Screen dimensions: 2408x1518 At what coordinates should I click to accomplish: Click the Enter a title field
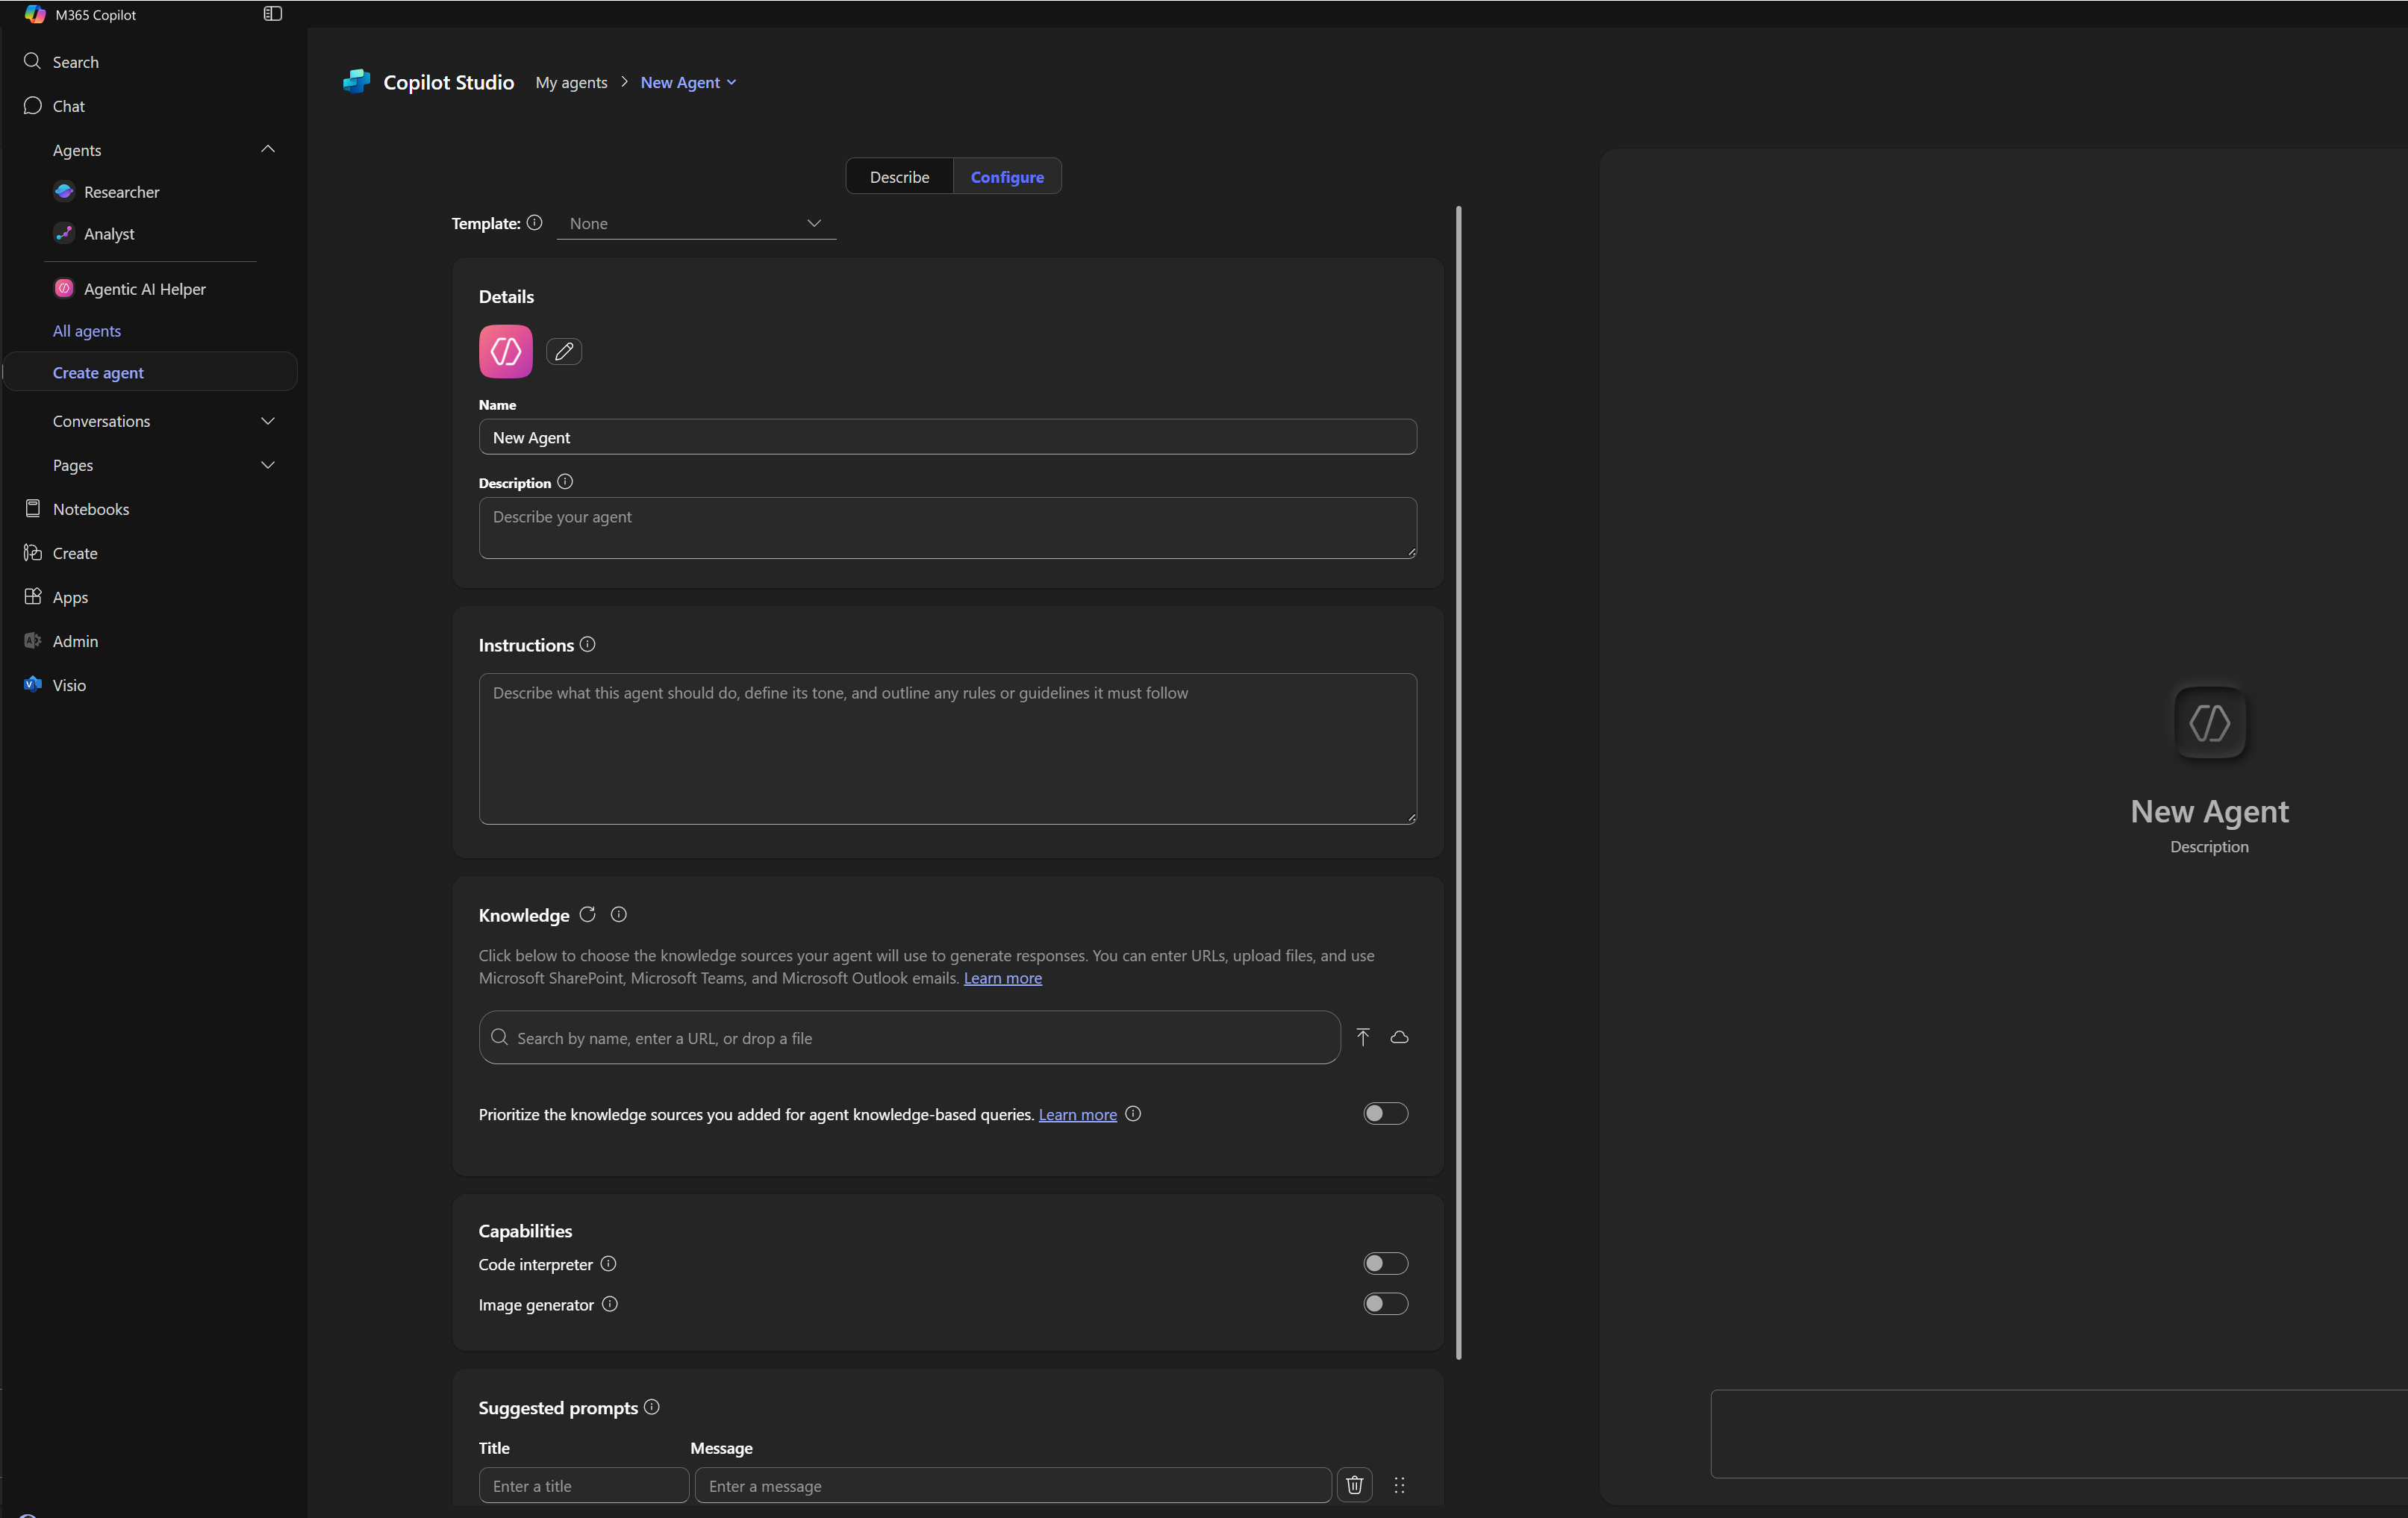[584, 1485]
